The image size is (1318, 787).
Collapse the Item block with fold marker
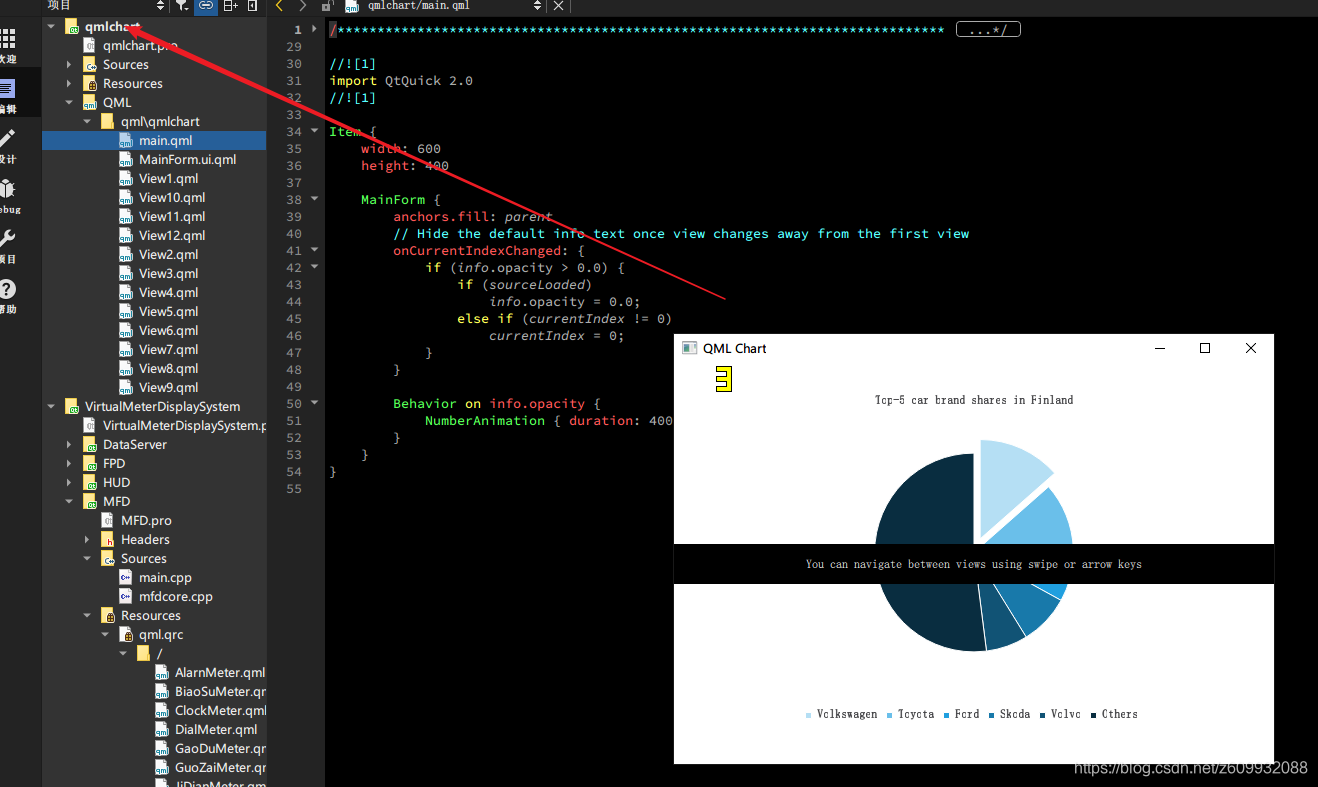coord(314,130)
